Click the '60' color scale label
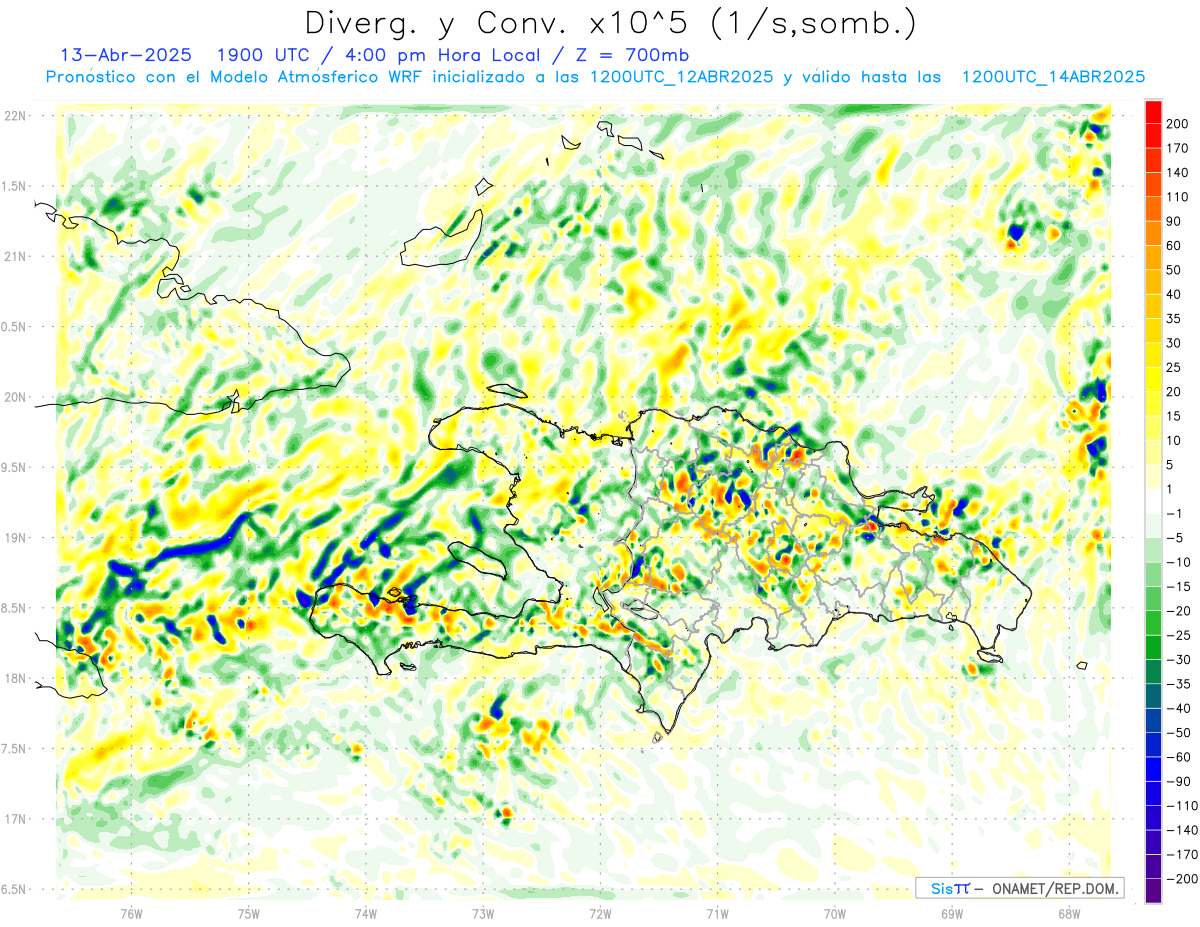1200x927 pixels. tap(1174, 246)
